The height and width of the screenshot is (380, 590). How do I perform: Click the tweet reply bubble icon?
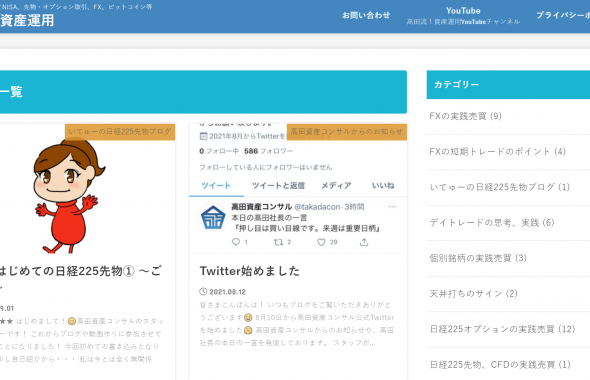236,242
